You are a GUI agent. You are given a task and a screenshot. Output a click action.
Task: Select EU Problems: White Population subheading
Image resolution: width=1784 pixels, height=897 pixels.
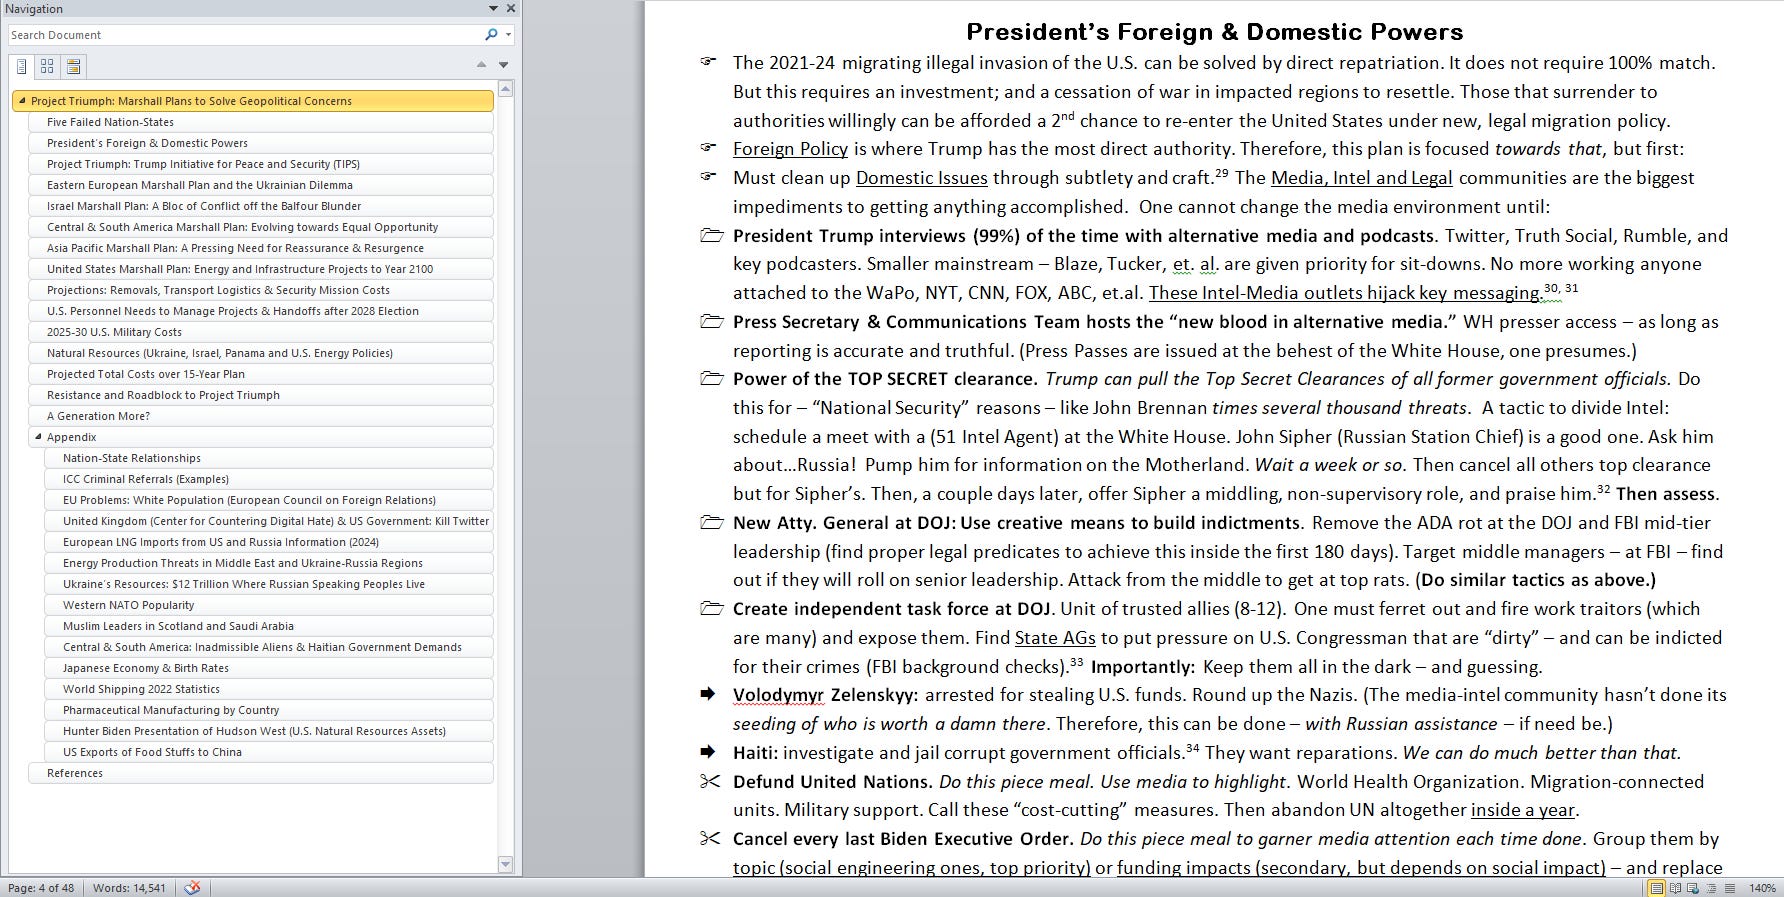pyautogui.click(x=269, y=500)
